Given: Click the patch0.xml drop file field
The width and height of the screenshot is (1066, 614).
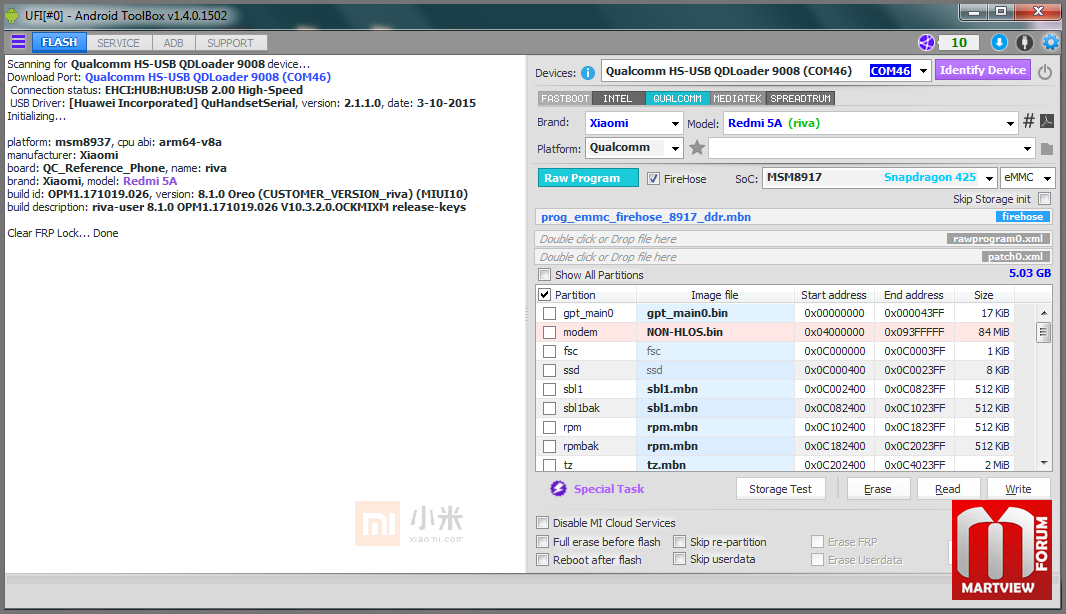Looking at the screenshot, I should (x=793, y=257).
